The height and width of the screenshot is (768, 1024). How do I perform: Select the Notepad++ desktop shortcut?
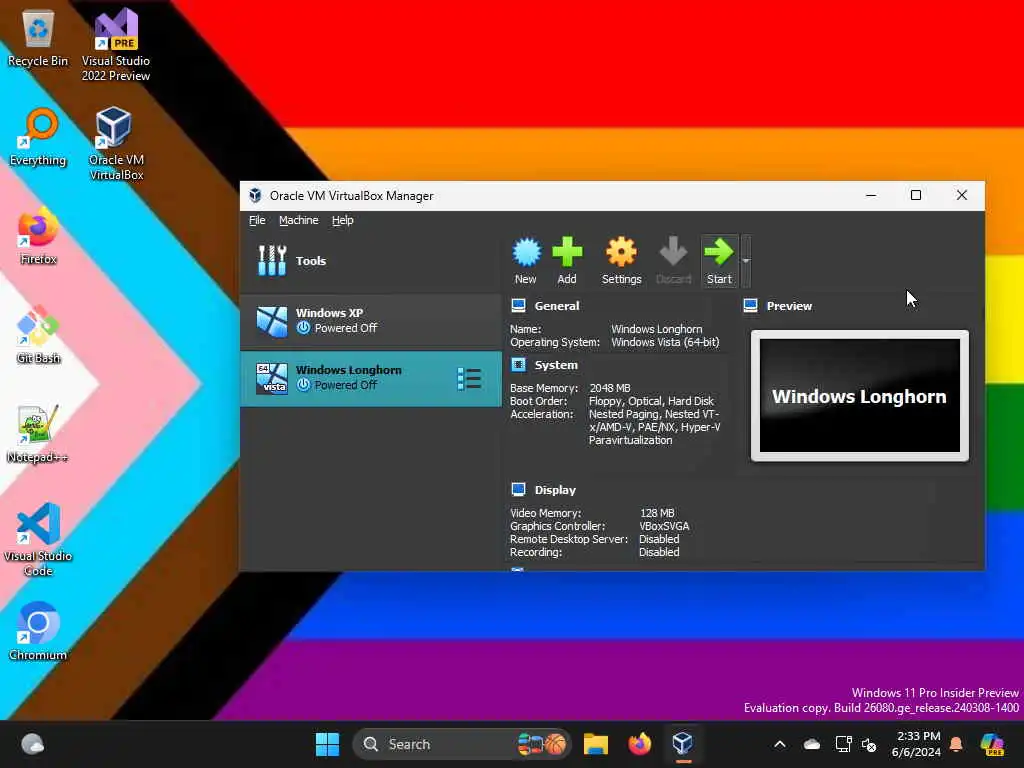coord(38,434)
